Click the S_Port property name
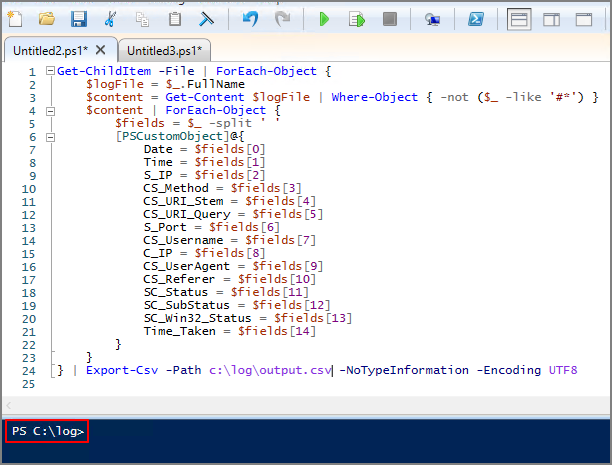Screen dimensions: 612x465 click(165, 227)
